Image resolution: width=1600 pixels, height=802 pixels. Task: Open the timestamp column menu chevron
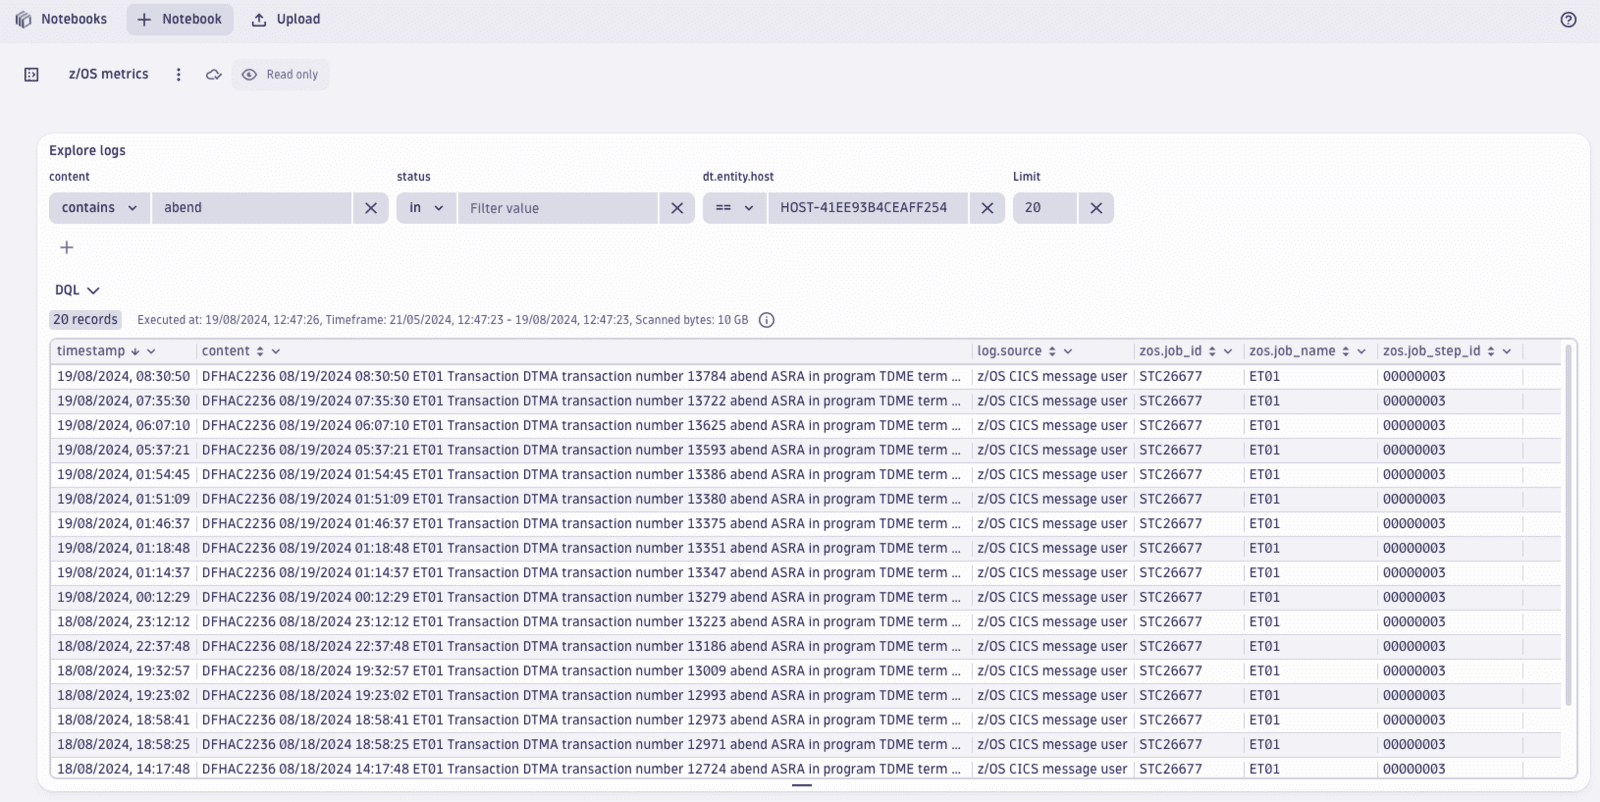pyautogui.click(x=151, y=351)
